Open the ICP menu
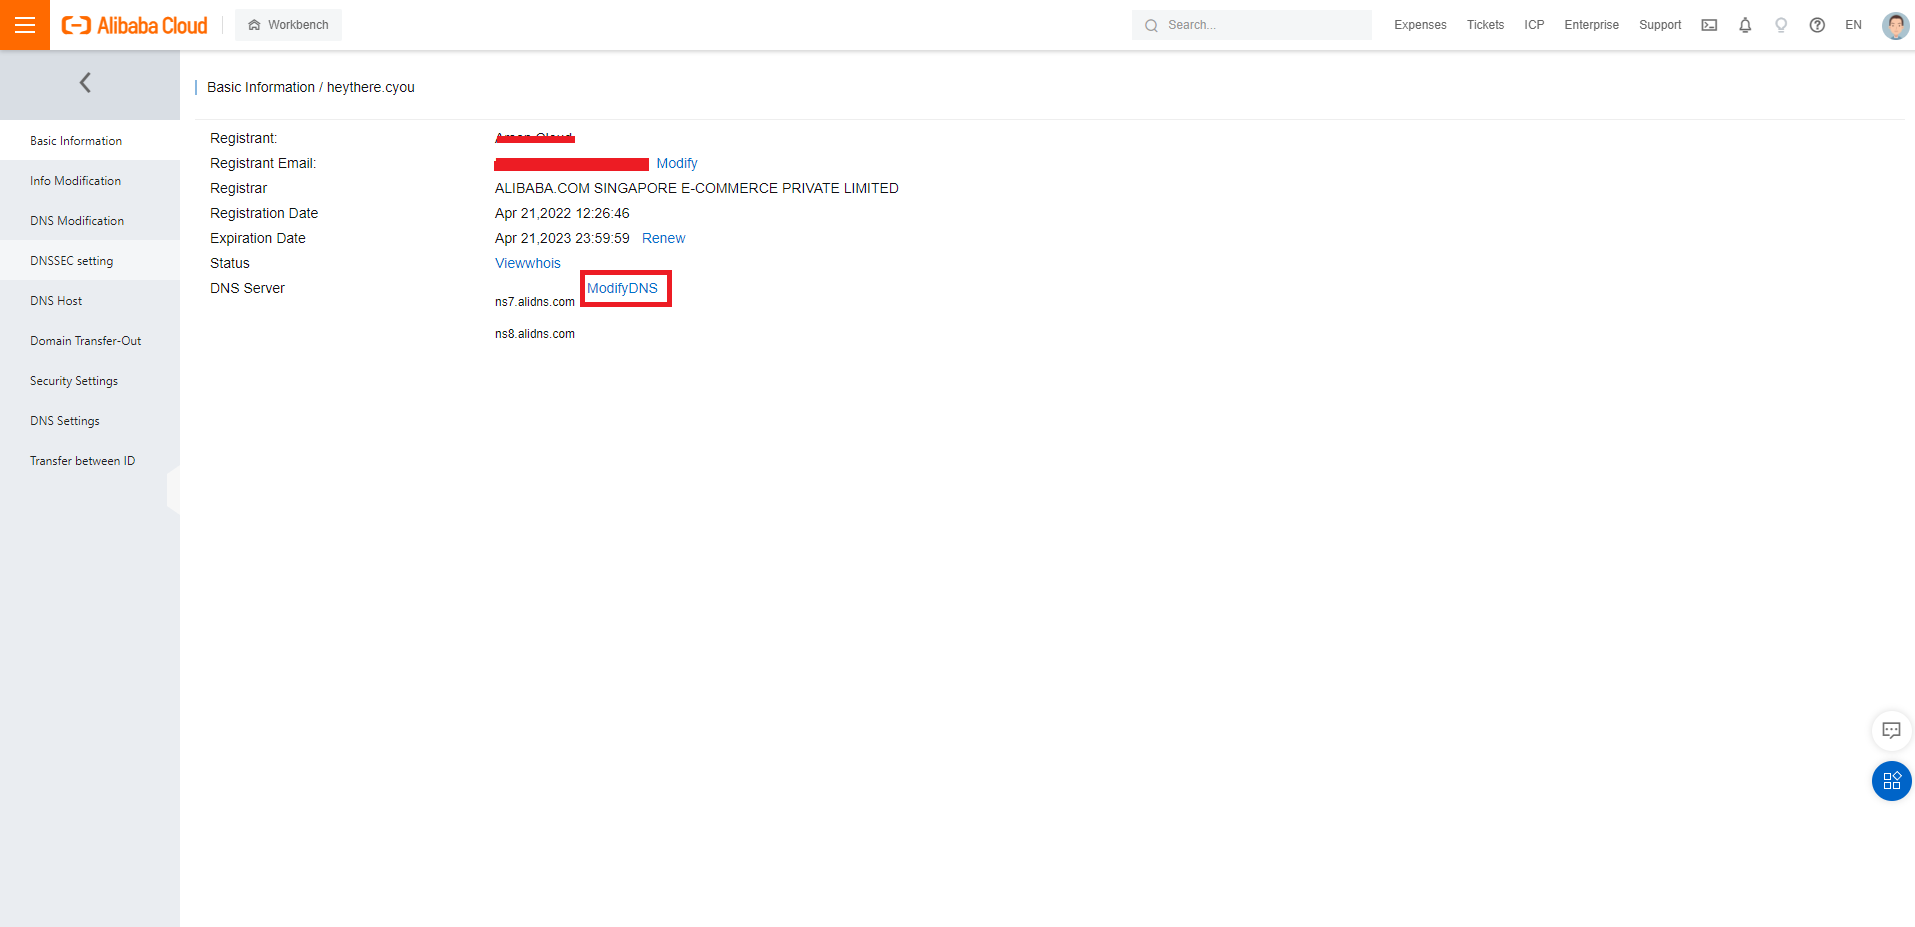1915x927 pixels. (1534, 25)
